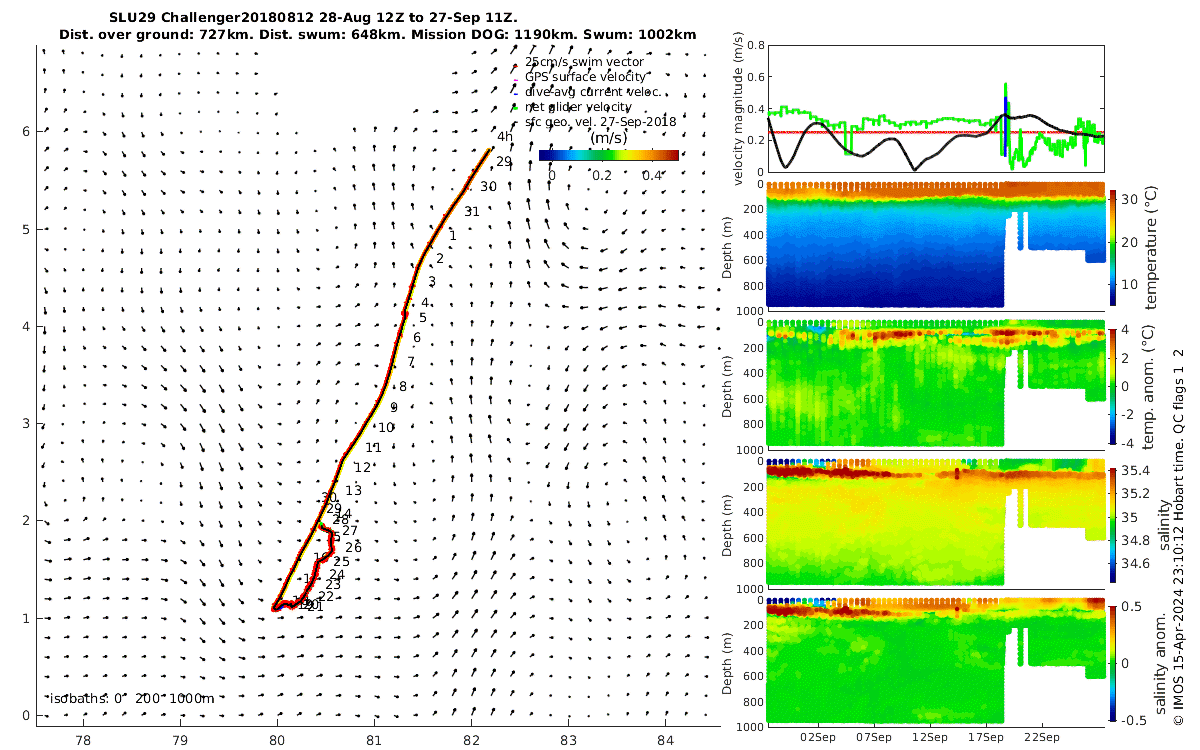Click the temp. anom. colorbar
Image resolution: width=1200 pixels, height=750 pixels.
click(x=1114, y=385)
